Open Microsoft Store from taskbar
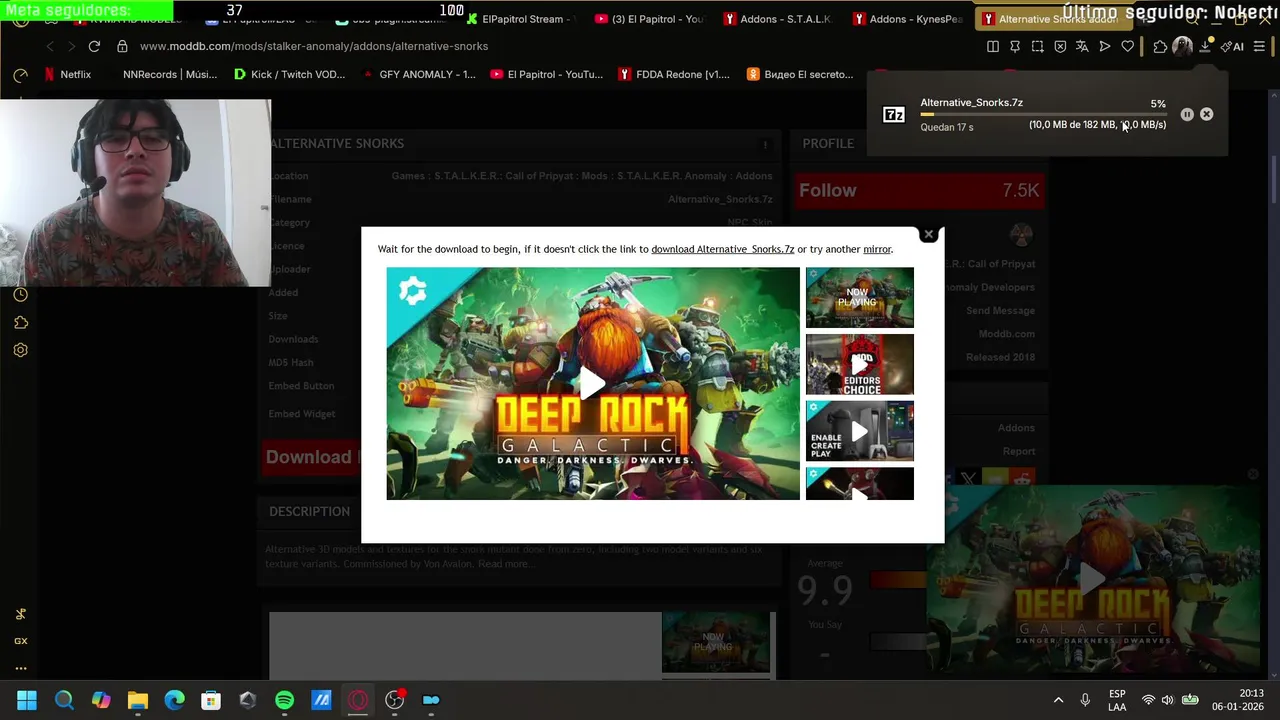 [211, 700]
